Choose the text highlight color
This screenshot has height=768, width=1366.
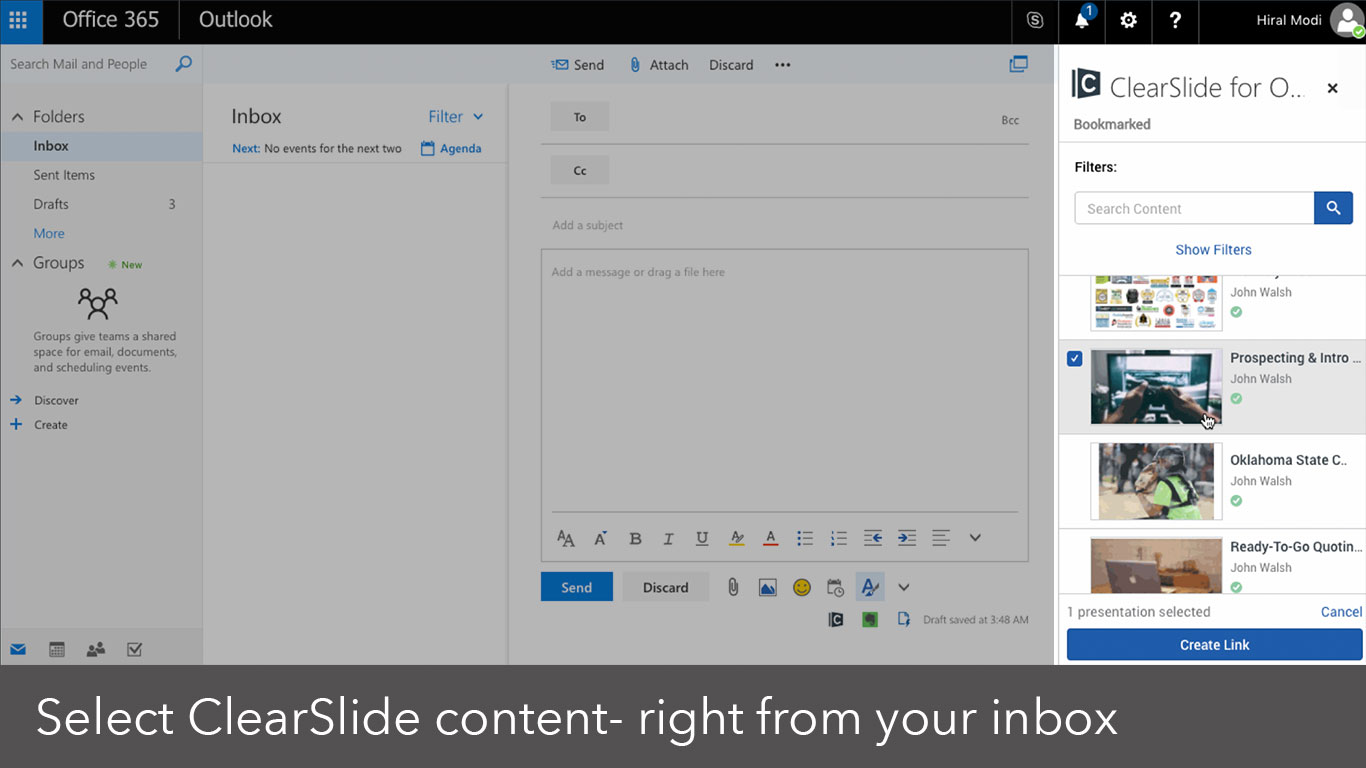[x=737, y=538]
